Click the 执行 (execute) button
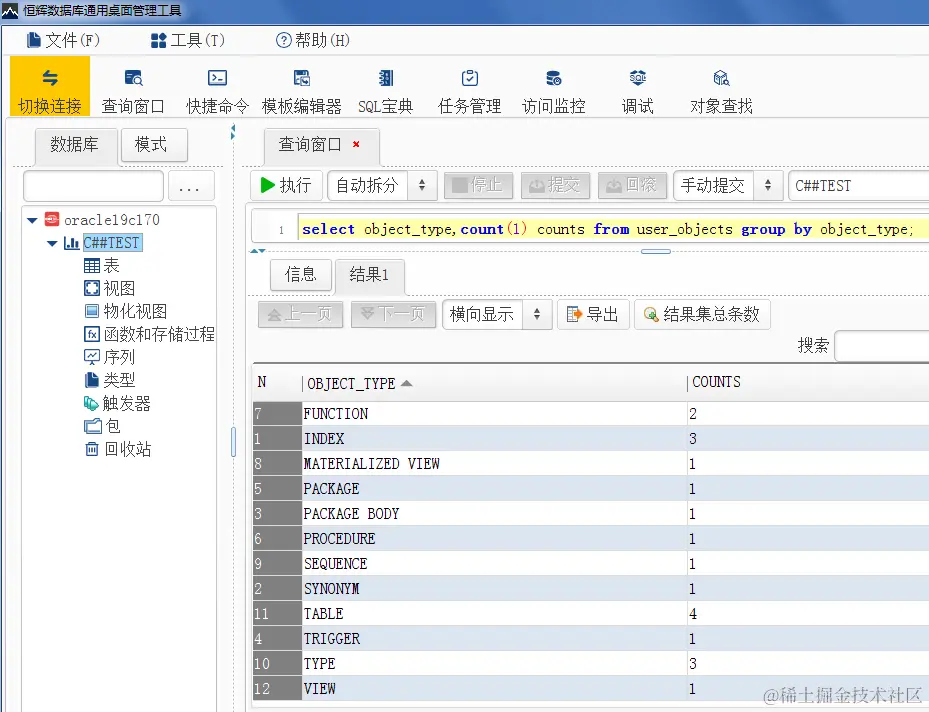 click(286, 185)
